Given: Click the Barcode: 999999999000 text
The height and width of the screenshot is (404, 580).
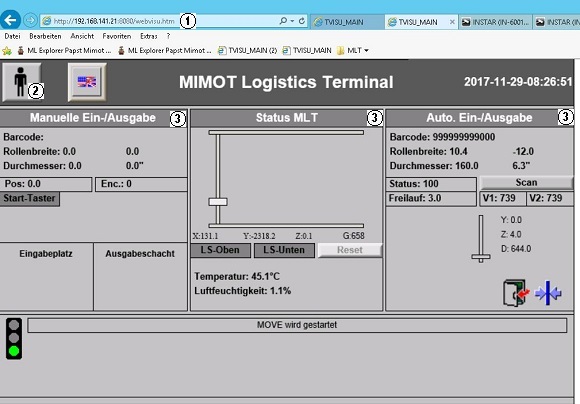Looking at the screenshot, I should [x=442, y=137].
